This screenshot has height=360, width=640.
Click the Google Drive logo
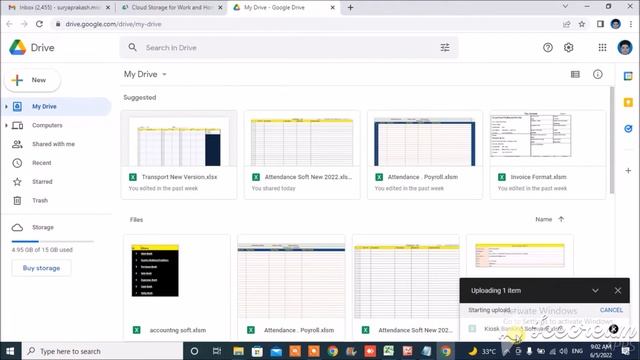[18, 48]
